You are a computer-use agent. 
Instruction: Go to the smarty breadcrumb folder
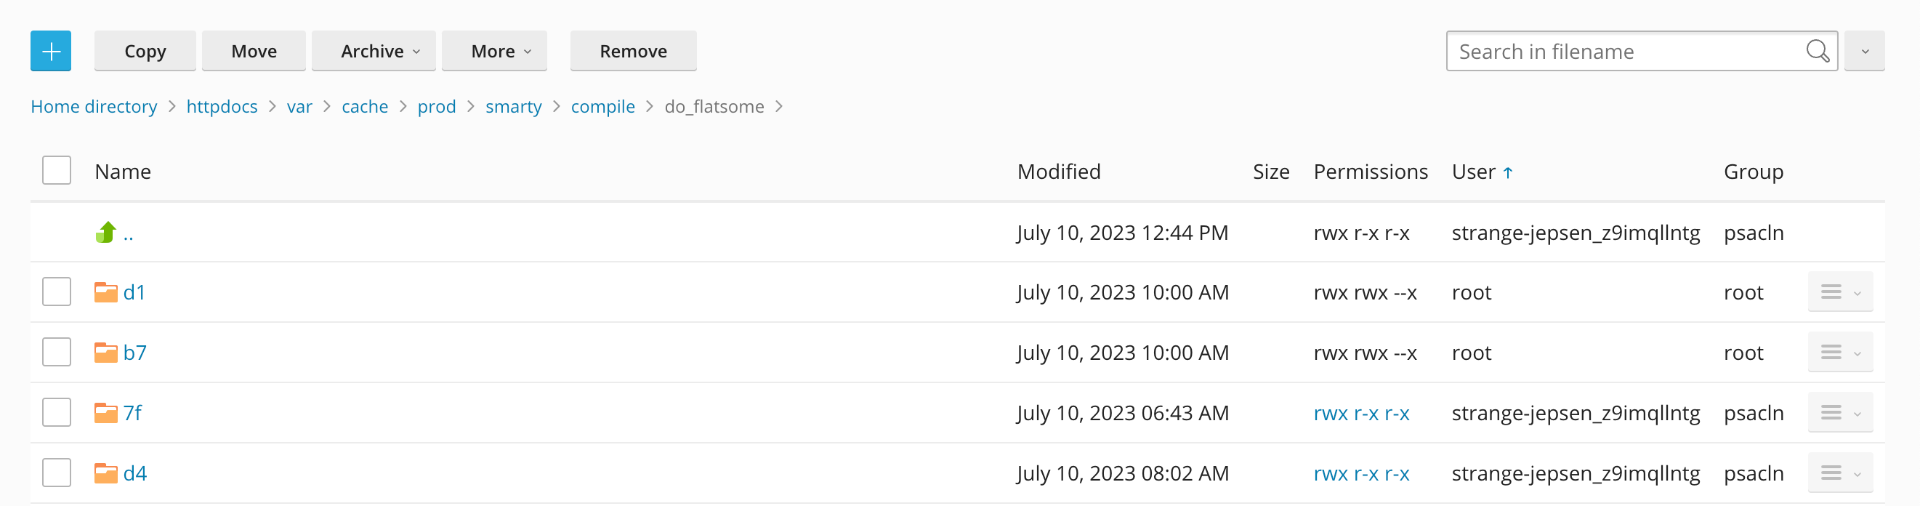click(513, 107)
